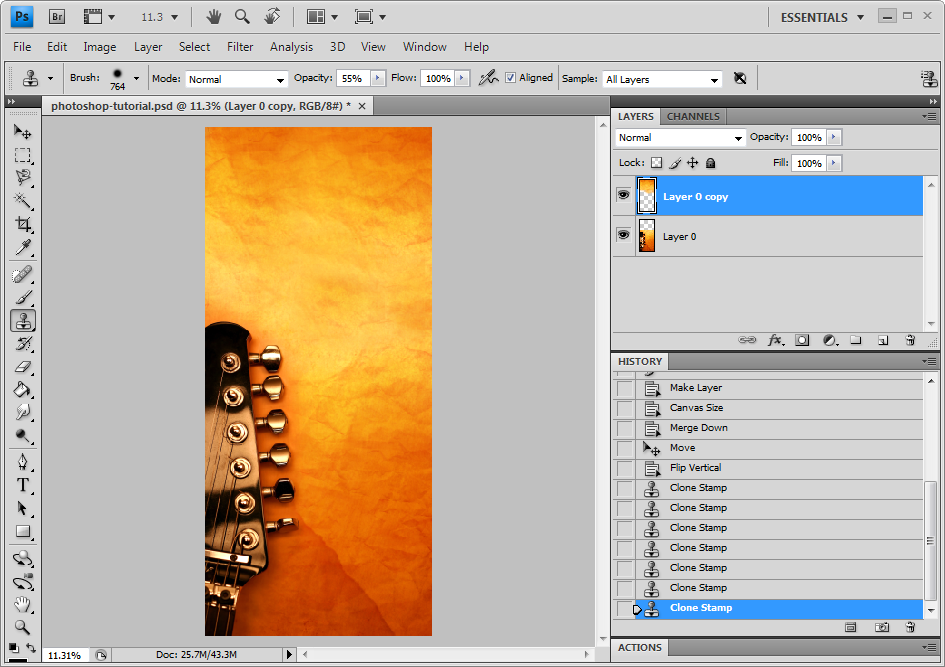The image size is (945, 667).
Task: Open the Opacity slider in options bar
Action: [x=377, y=78]
